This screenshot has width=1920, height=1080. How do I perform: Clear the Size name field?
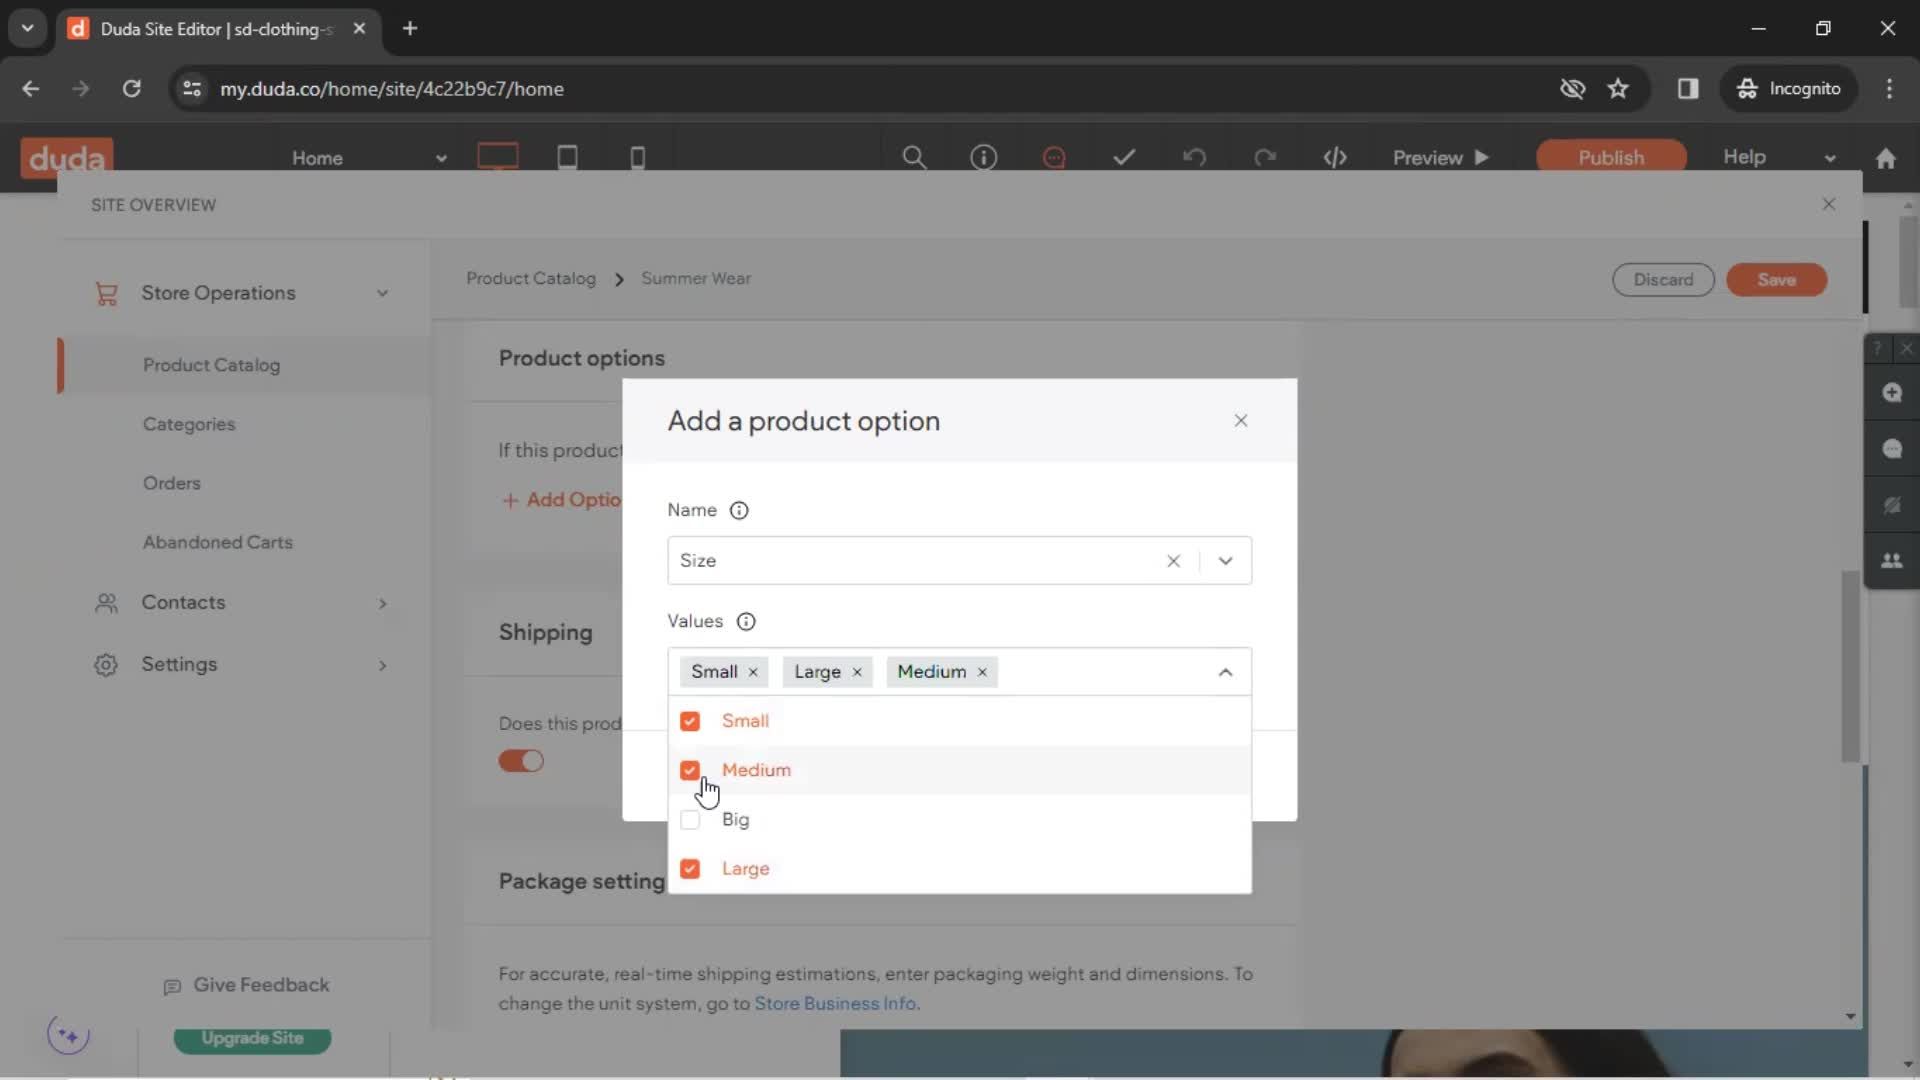pos(1174,561)
